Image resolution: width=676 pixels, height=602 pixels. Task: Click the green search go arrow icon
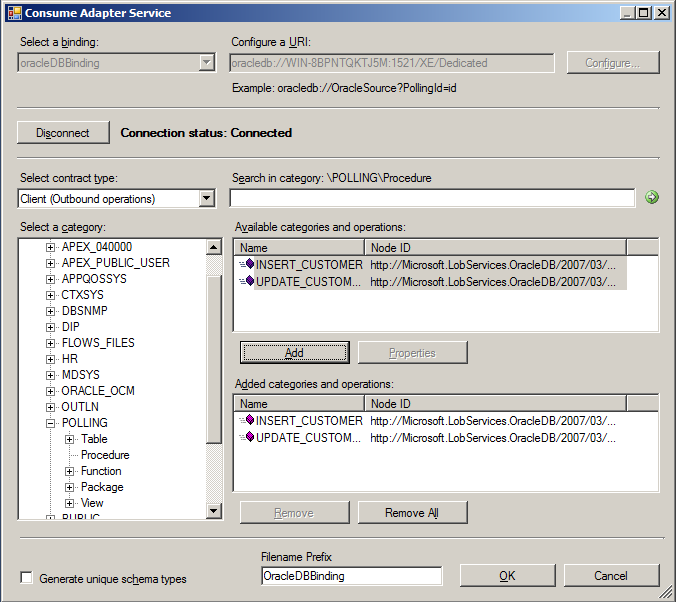pos(651,197)
